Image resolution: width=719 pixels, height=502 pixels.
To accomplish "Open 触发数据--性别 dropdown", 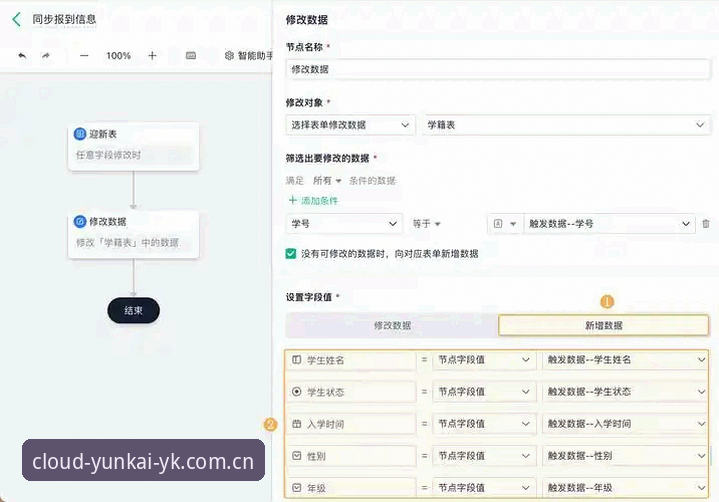I will point(626,456).
